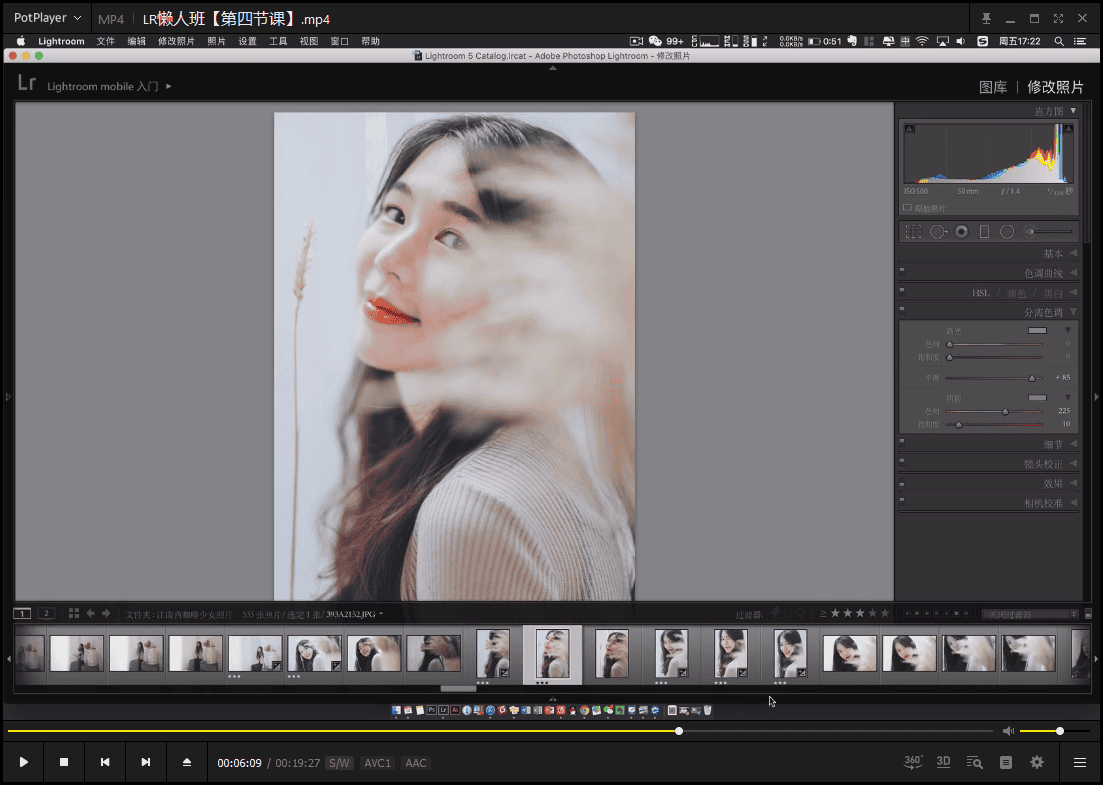
Task: Open the 修改照片 menu in menu bar
Action: click(x=176, y=42)
